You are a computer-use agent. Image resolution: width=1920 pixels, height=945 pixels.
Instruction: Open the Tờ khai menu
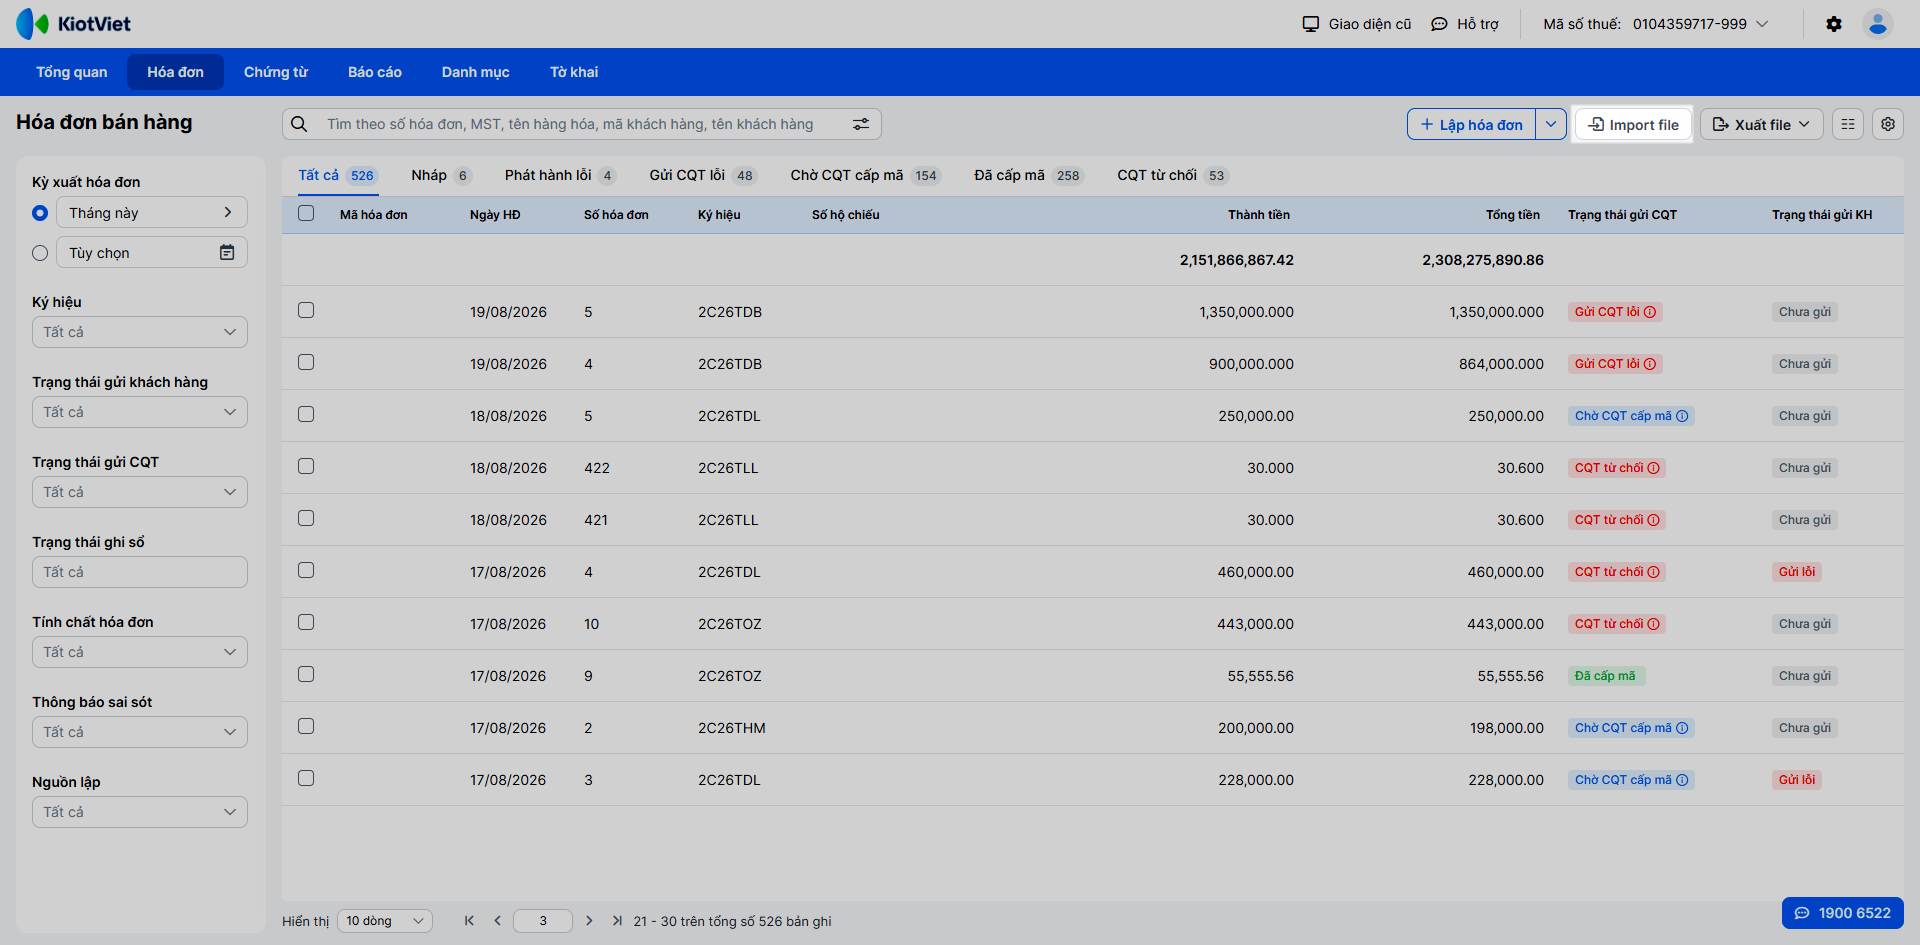[574, 72]
